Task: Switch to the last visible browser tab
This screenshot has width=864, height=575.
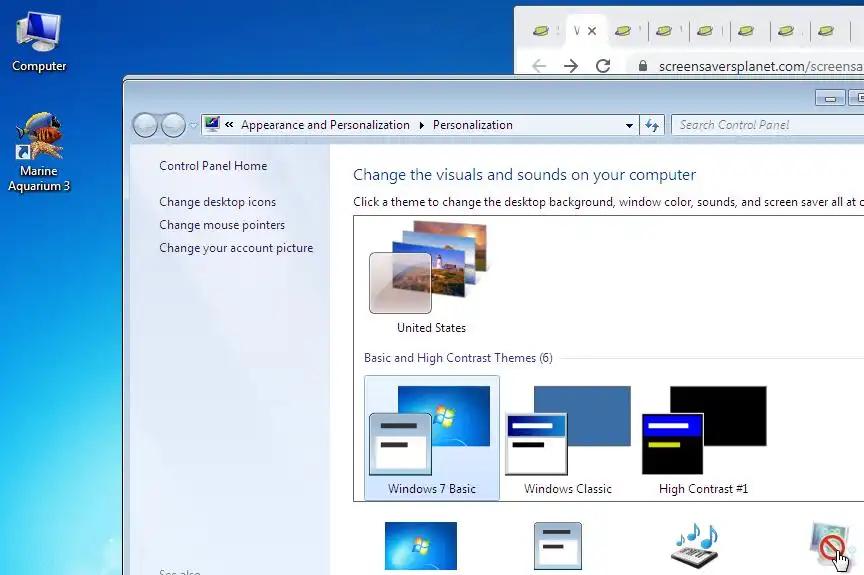Action: coord(825,31)
